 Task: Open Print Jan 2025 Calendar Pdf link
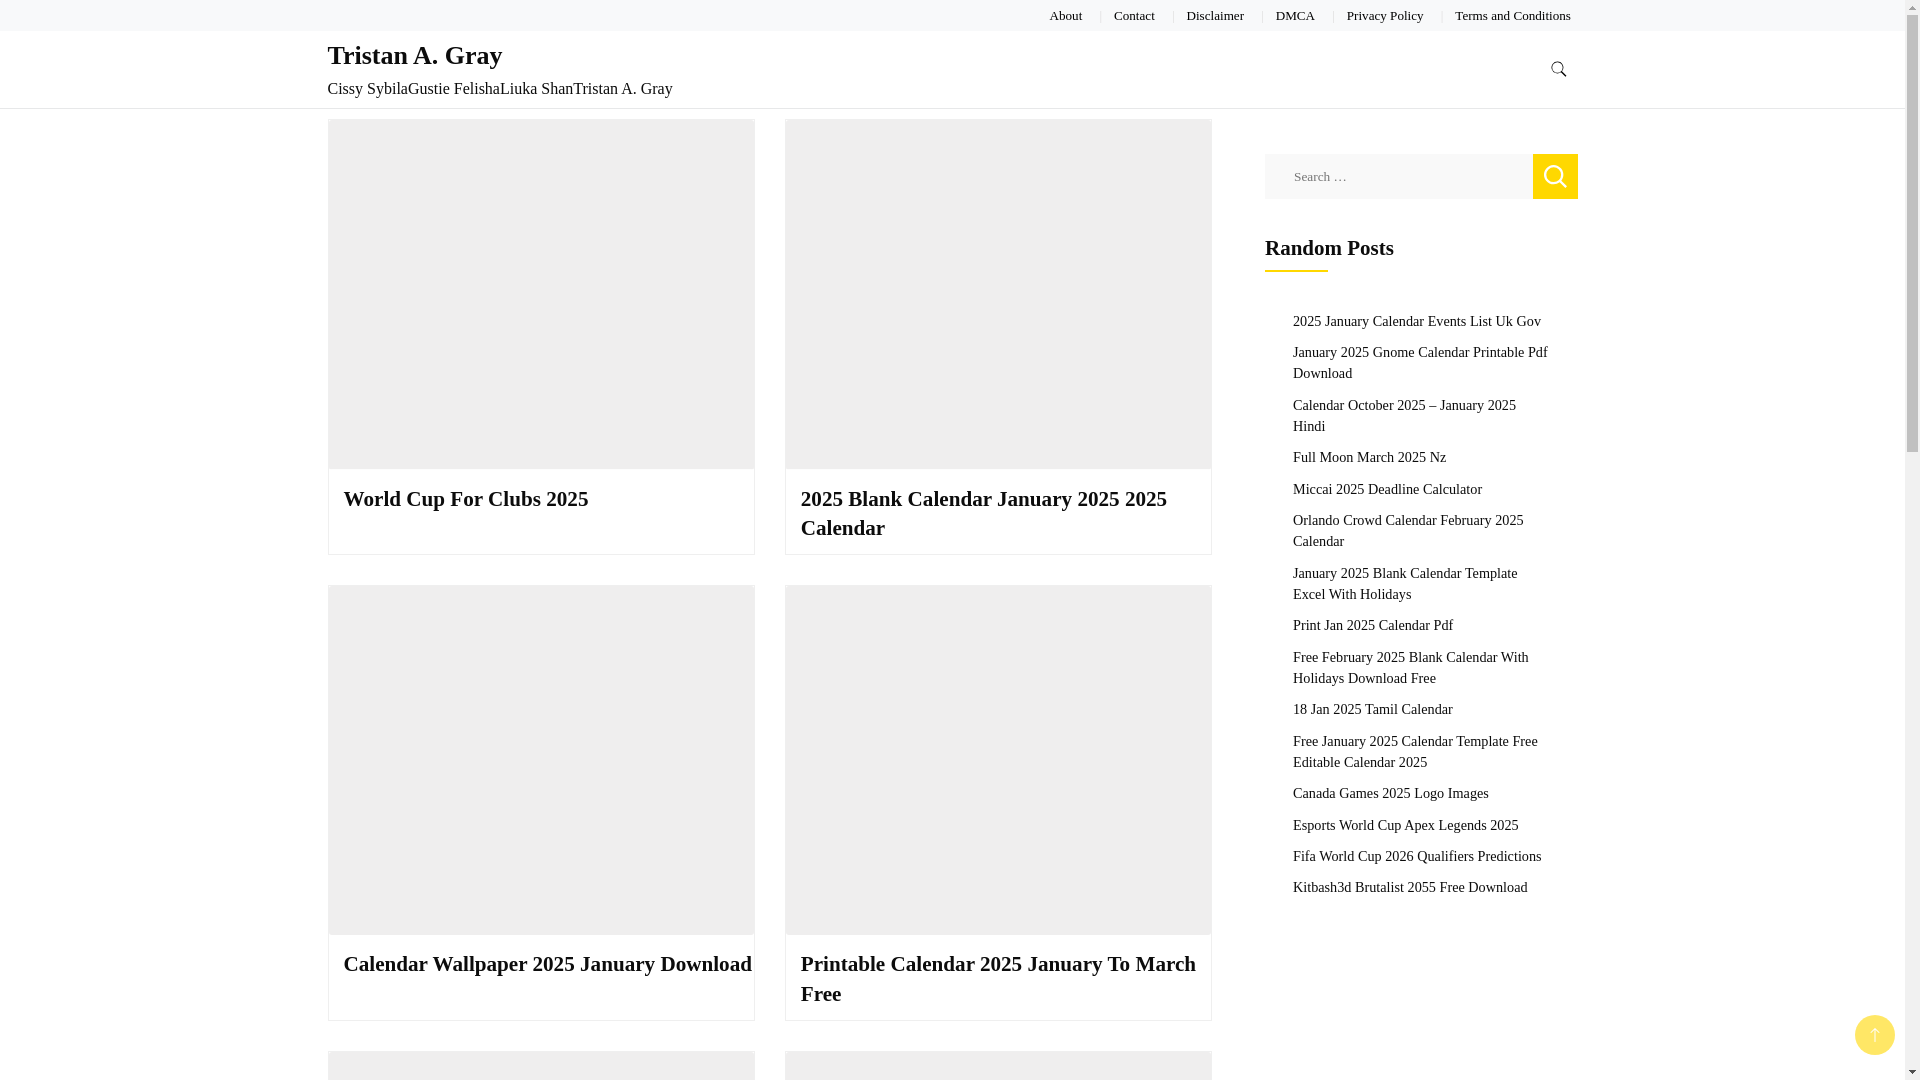click(1373, 625)
